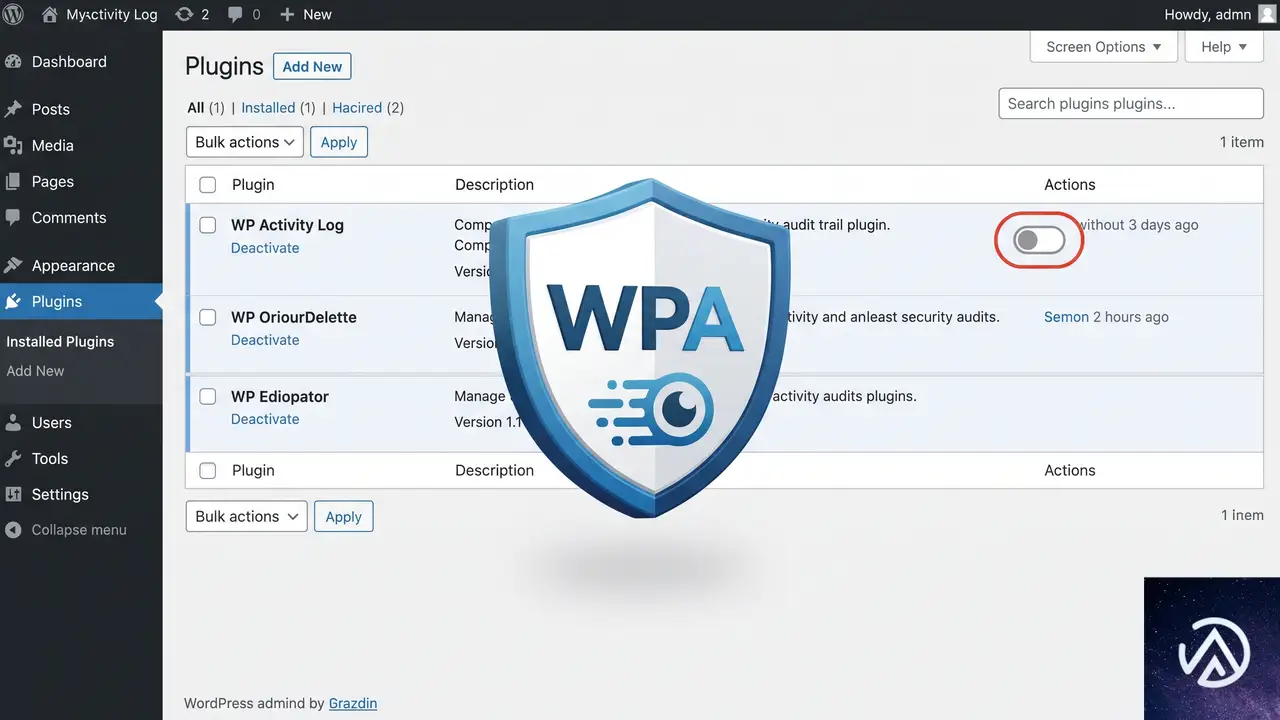Click the Posts pin icon
The image size is (1280, 720).
(x=13, y=109)
